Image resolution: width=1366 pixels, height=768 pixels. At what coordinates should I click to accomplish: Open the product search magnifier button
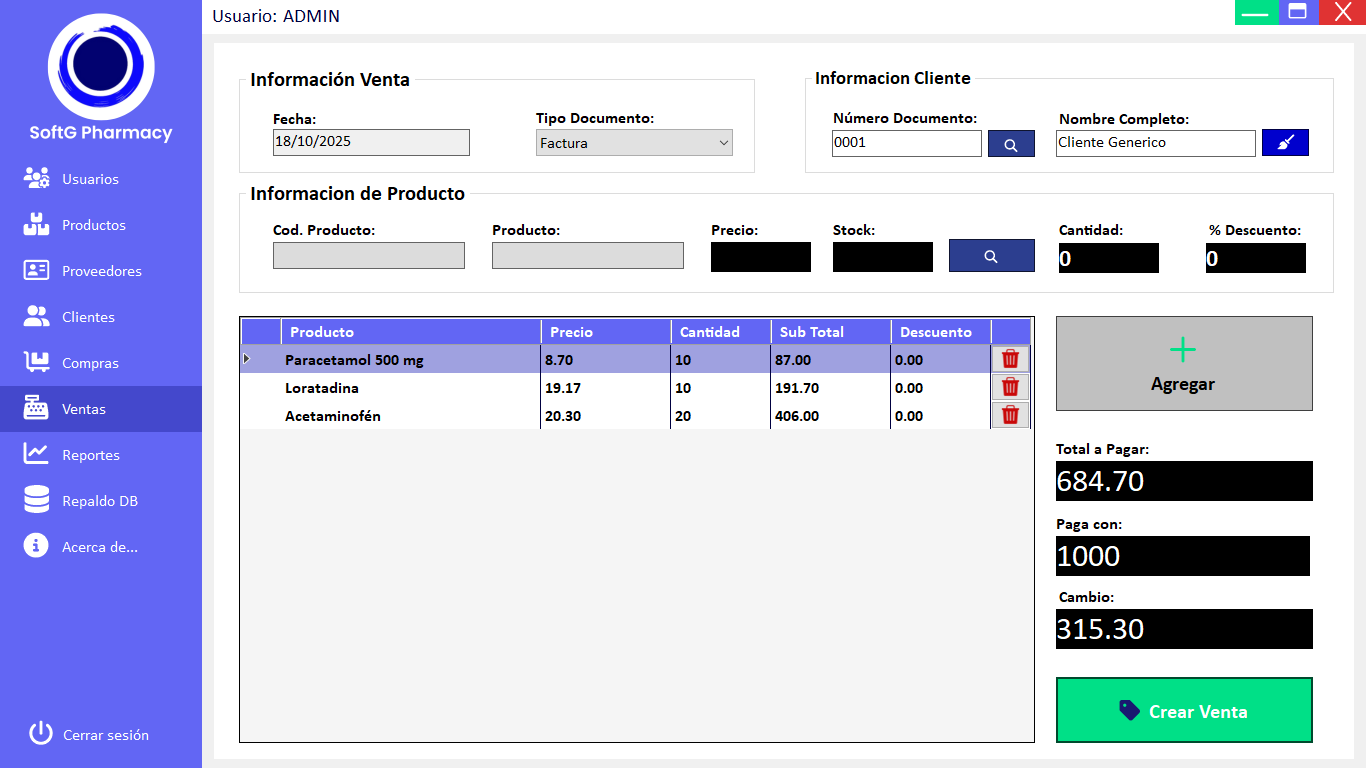tap(991, 256)
